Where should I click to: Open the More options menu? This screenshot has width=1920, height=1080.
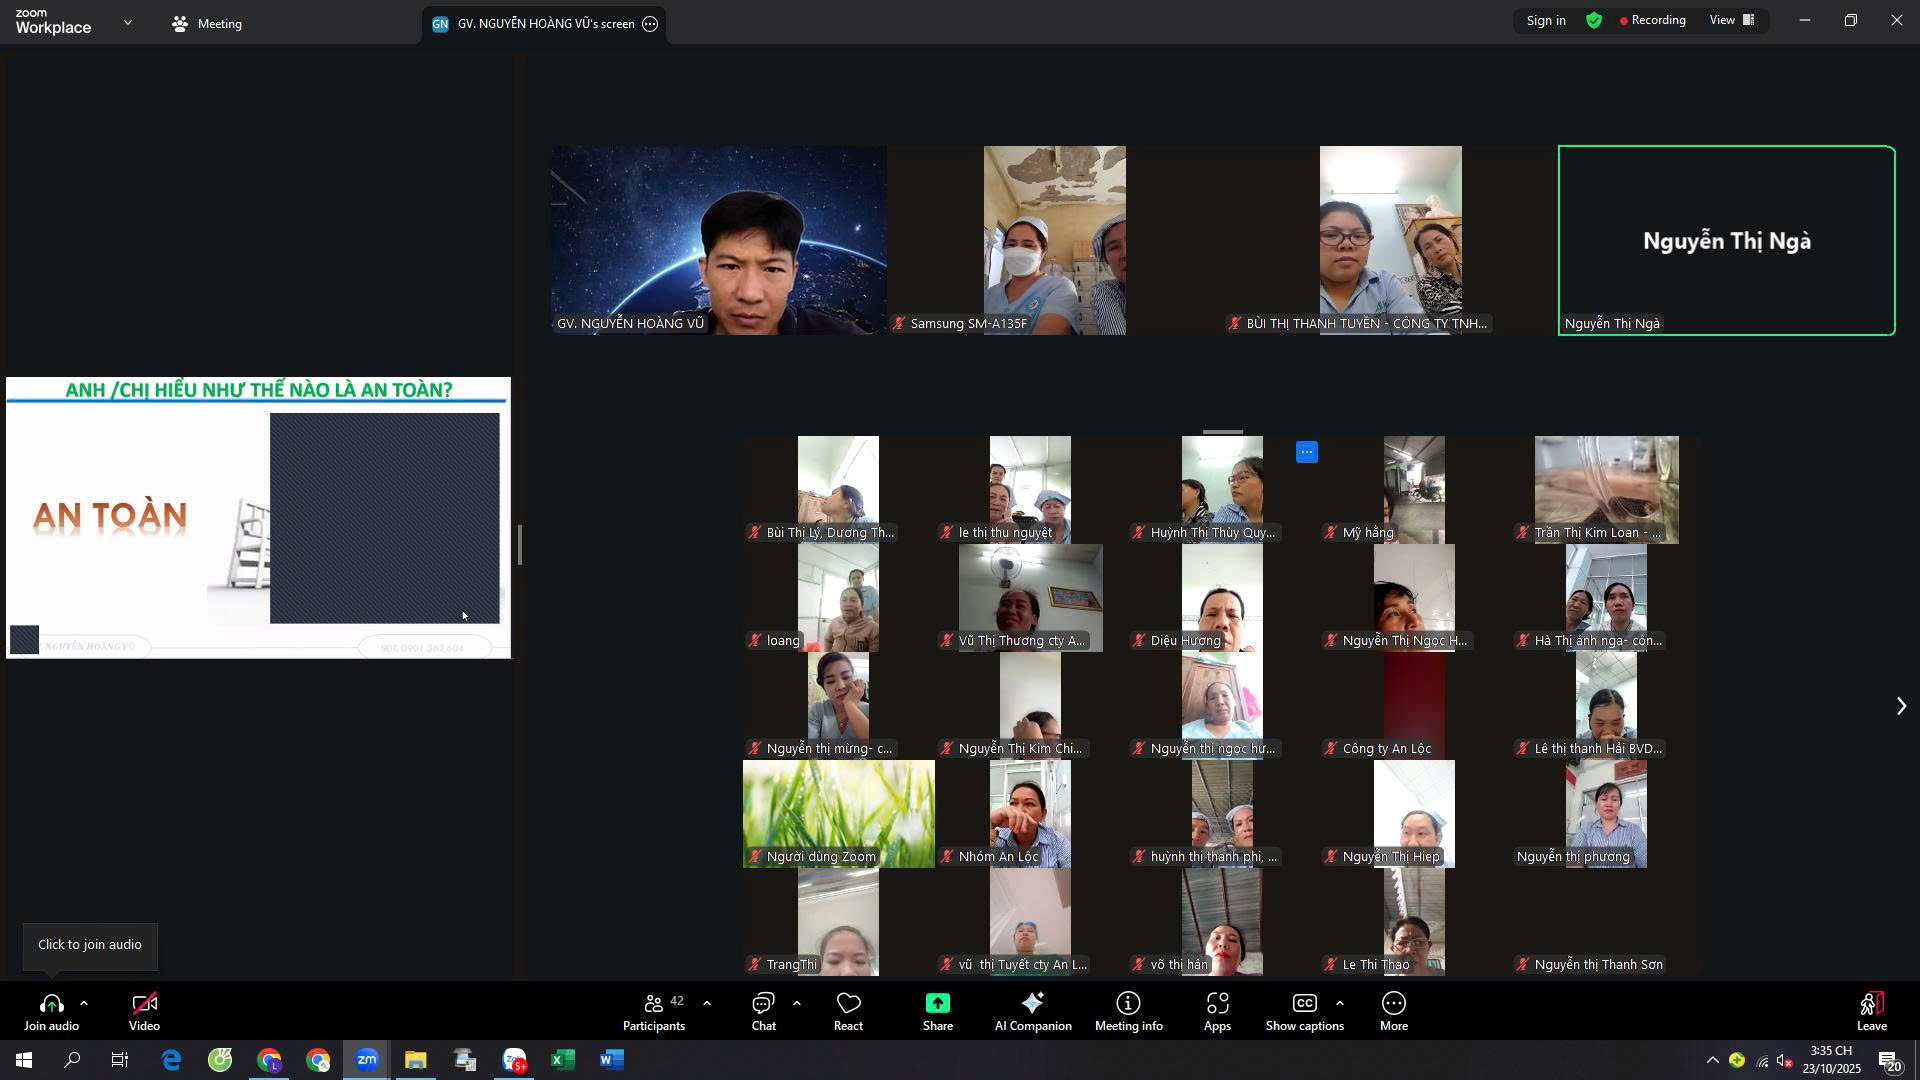pyautogui.click(x=1393, y=1012)
